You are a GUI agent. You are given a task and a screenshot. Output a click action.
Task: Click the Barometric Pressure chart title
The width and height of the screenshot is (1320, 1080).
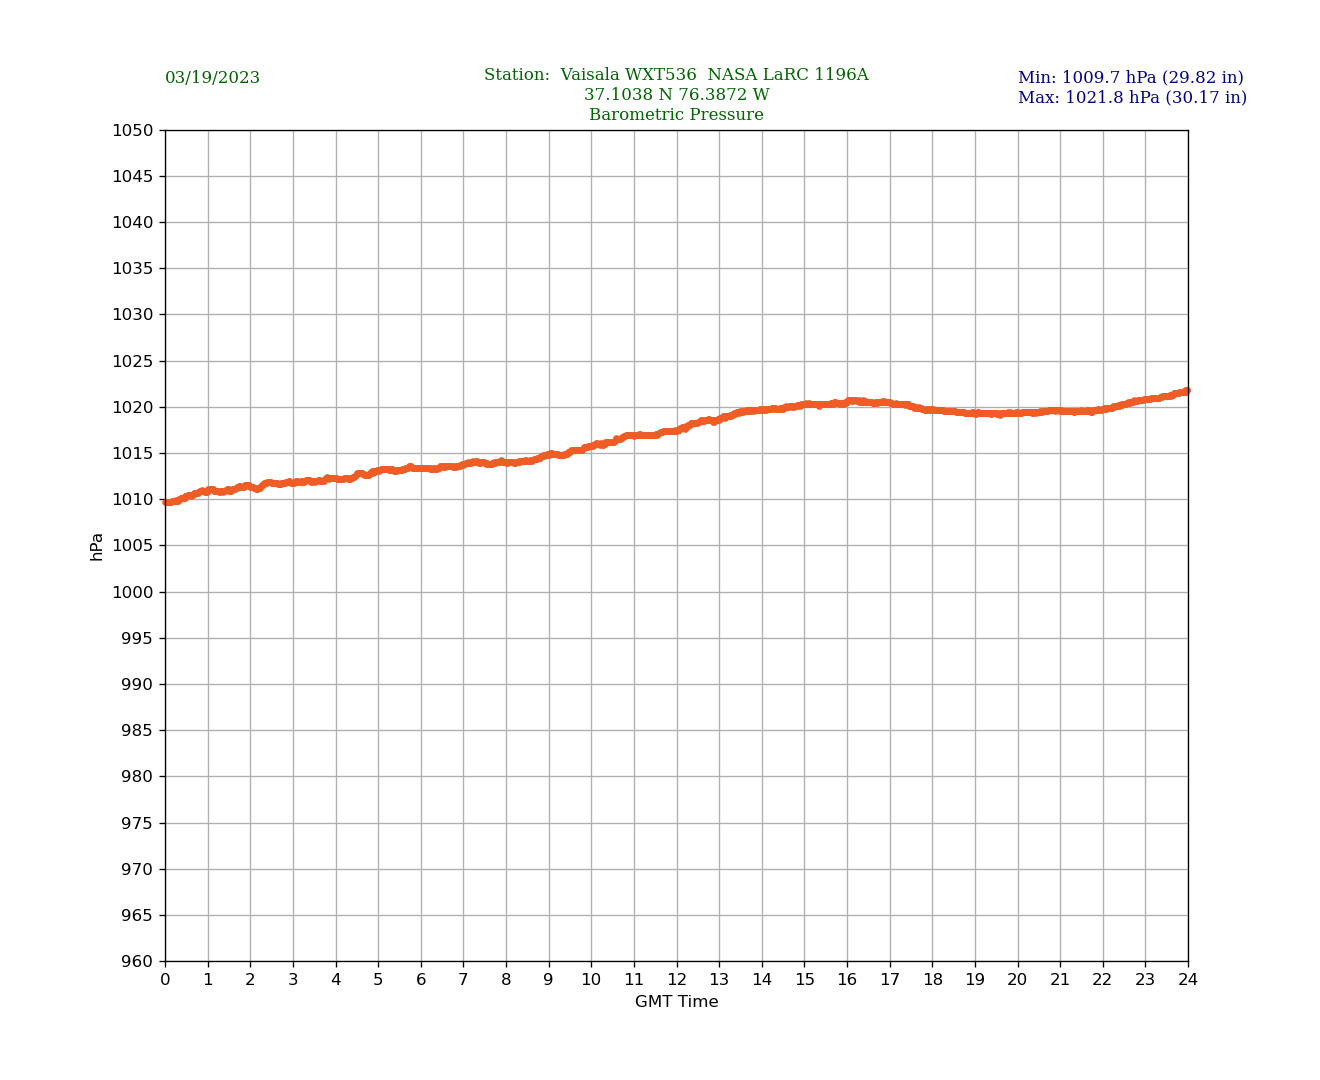pos(676,115)
